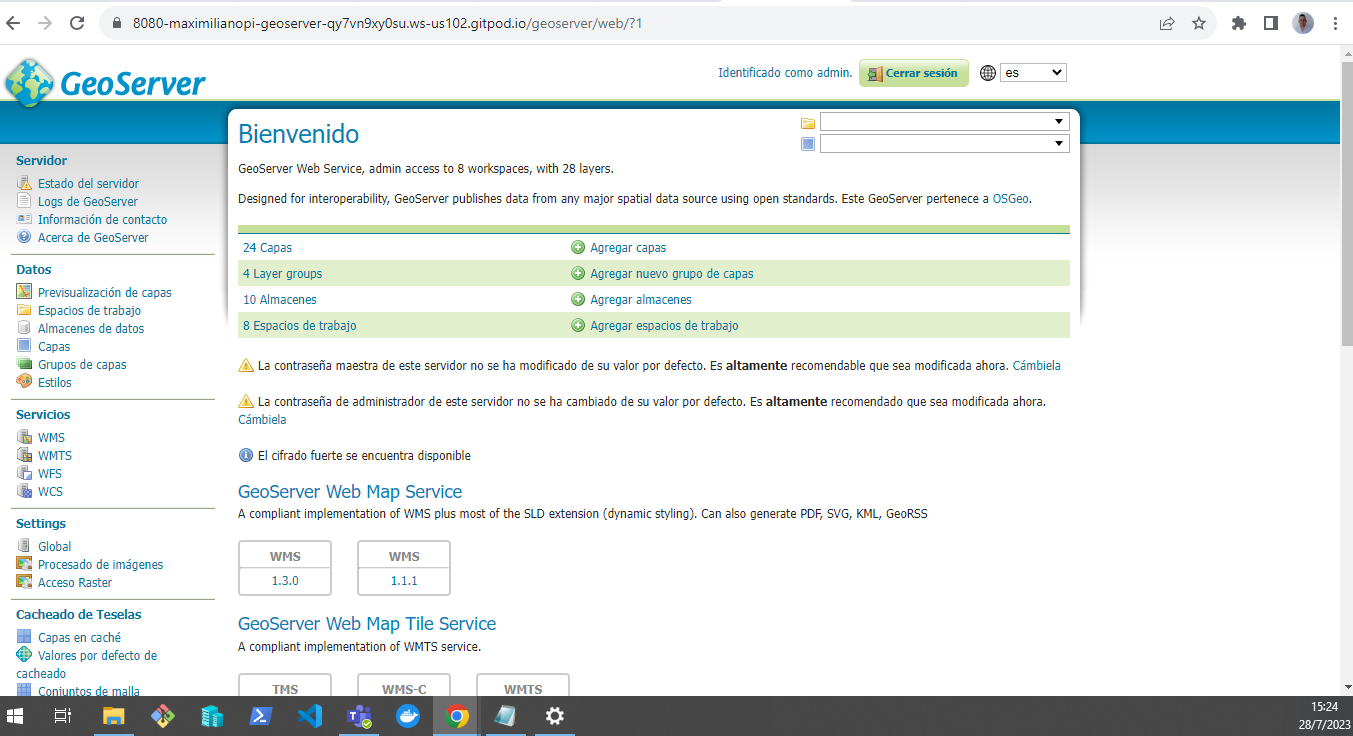
Task: Open the workspace filter dropdown beside folder icon
Action: click(x=944, y=122)
